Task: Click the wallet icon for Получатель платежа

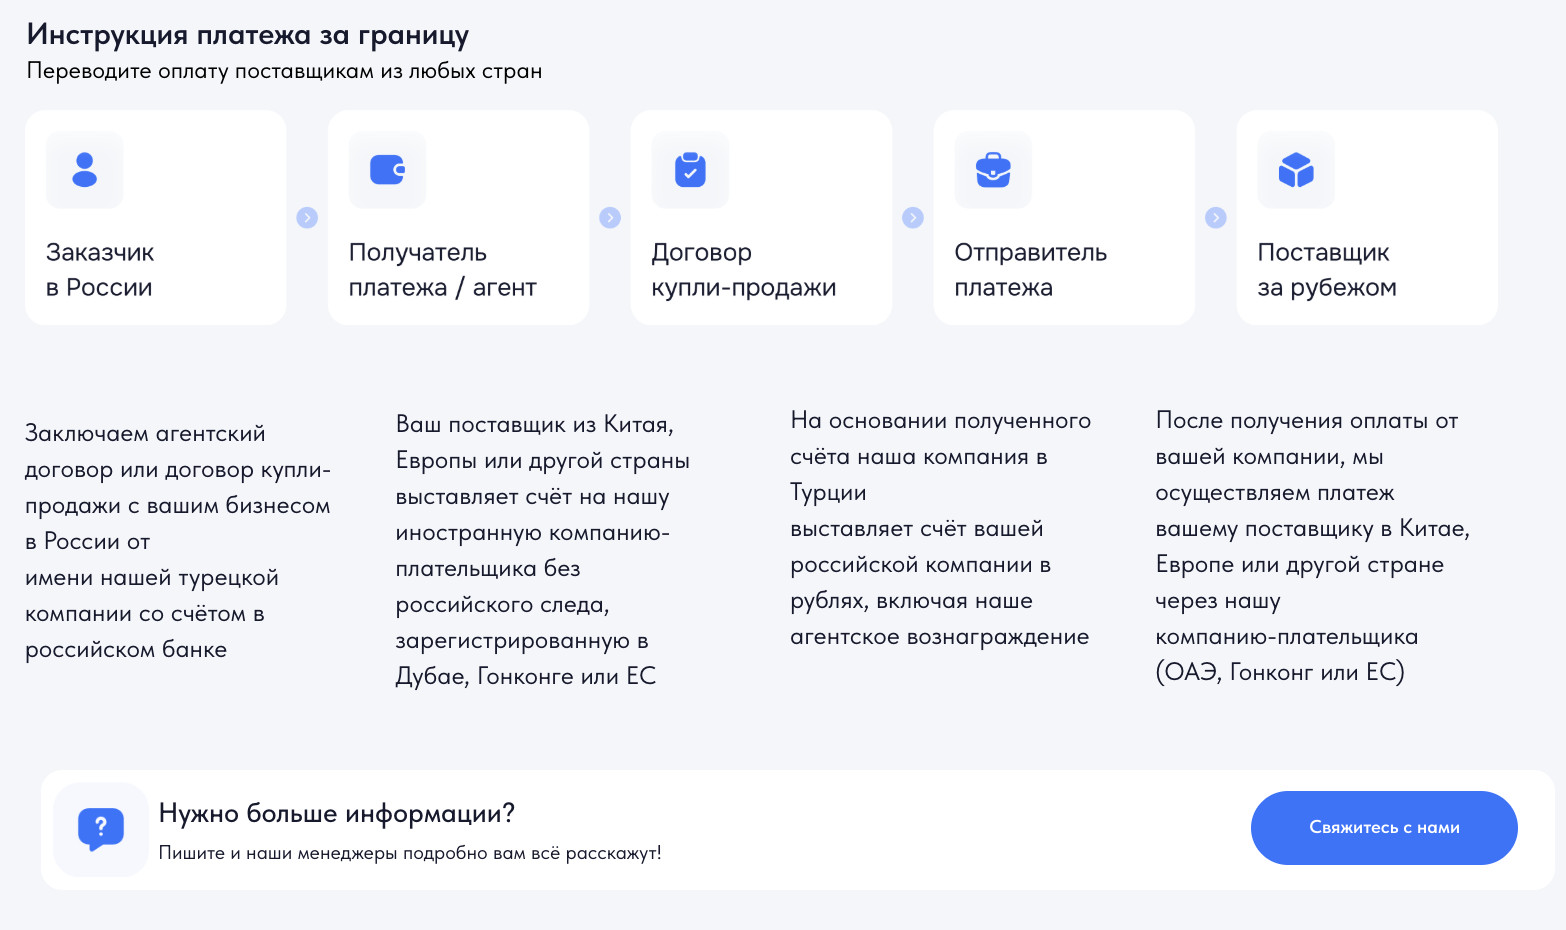Action: point(387,170)
